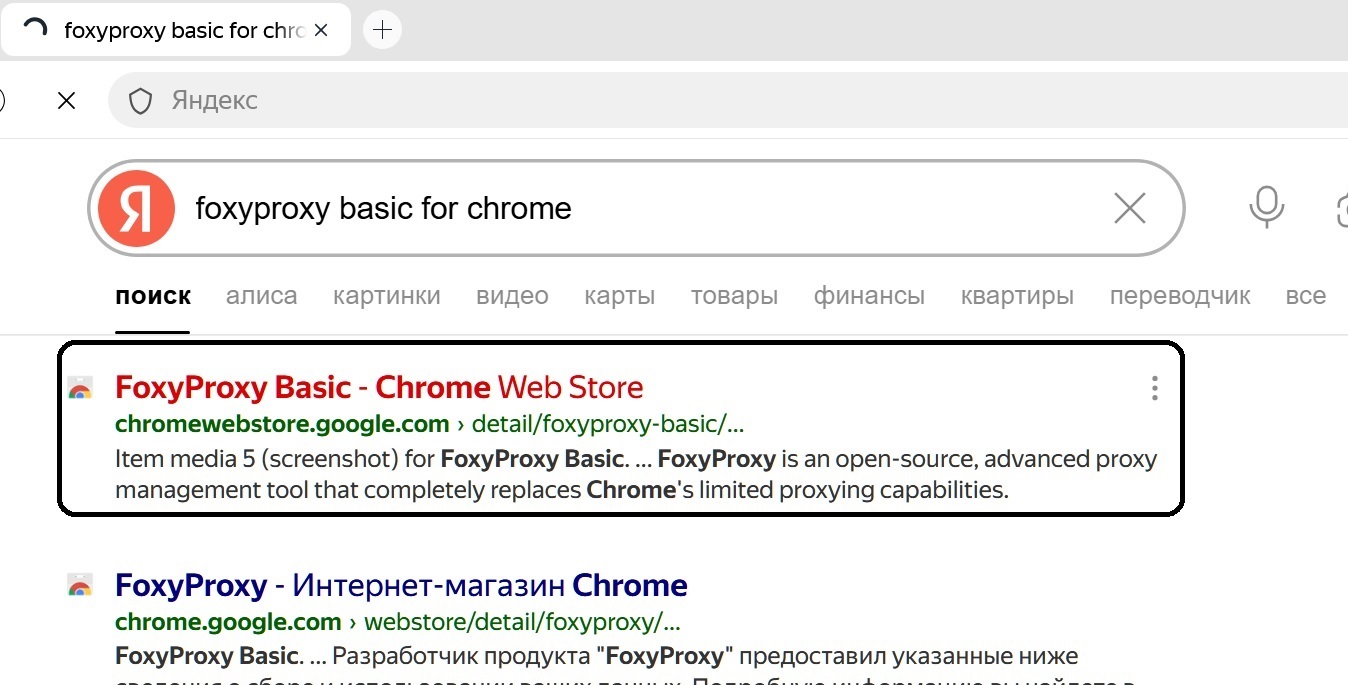Open FoxyProxy Basic - Chrome Web Store result
The height and width of the screenshot is (685, 1348).
tap(379, 387)
